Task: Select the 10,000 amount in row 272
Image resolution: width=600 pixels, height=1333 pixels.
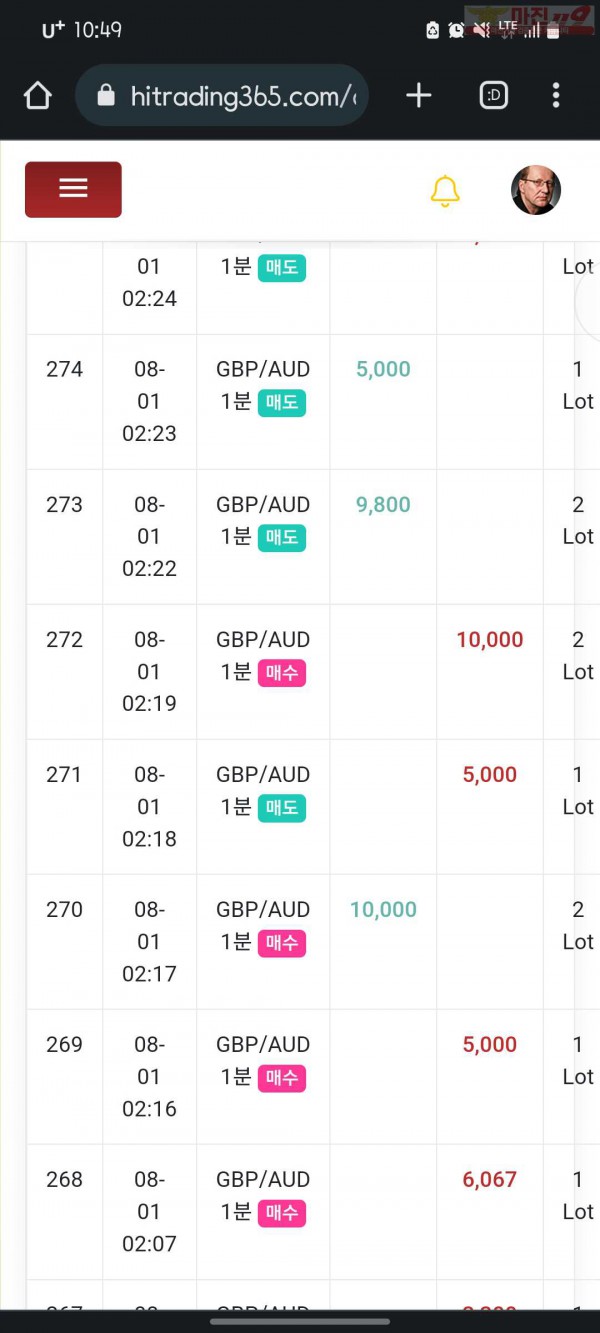Action: click(x=490, y=640)
